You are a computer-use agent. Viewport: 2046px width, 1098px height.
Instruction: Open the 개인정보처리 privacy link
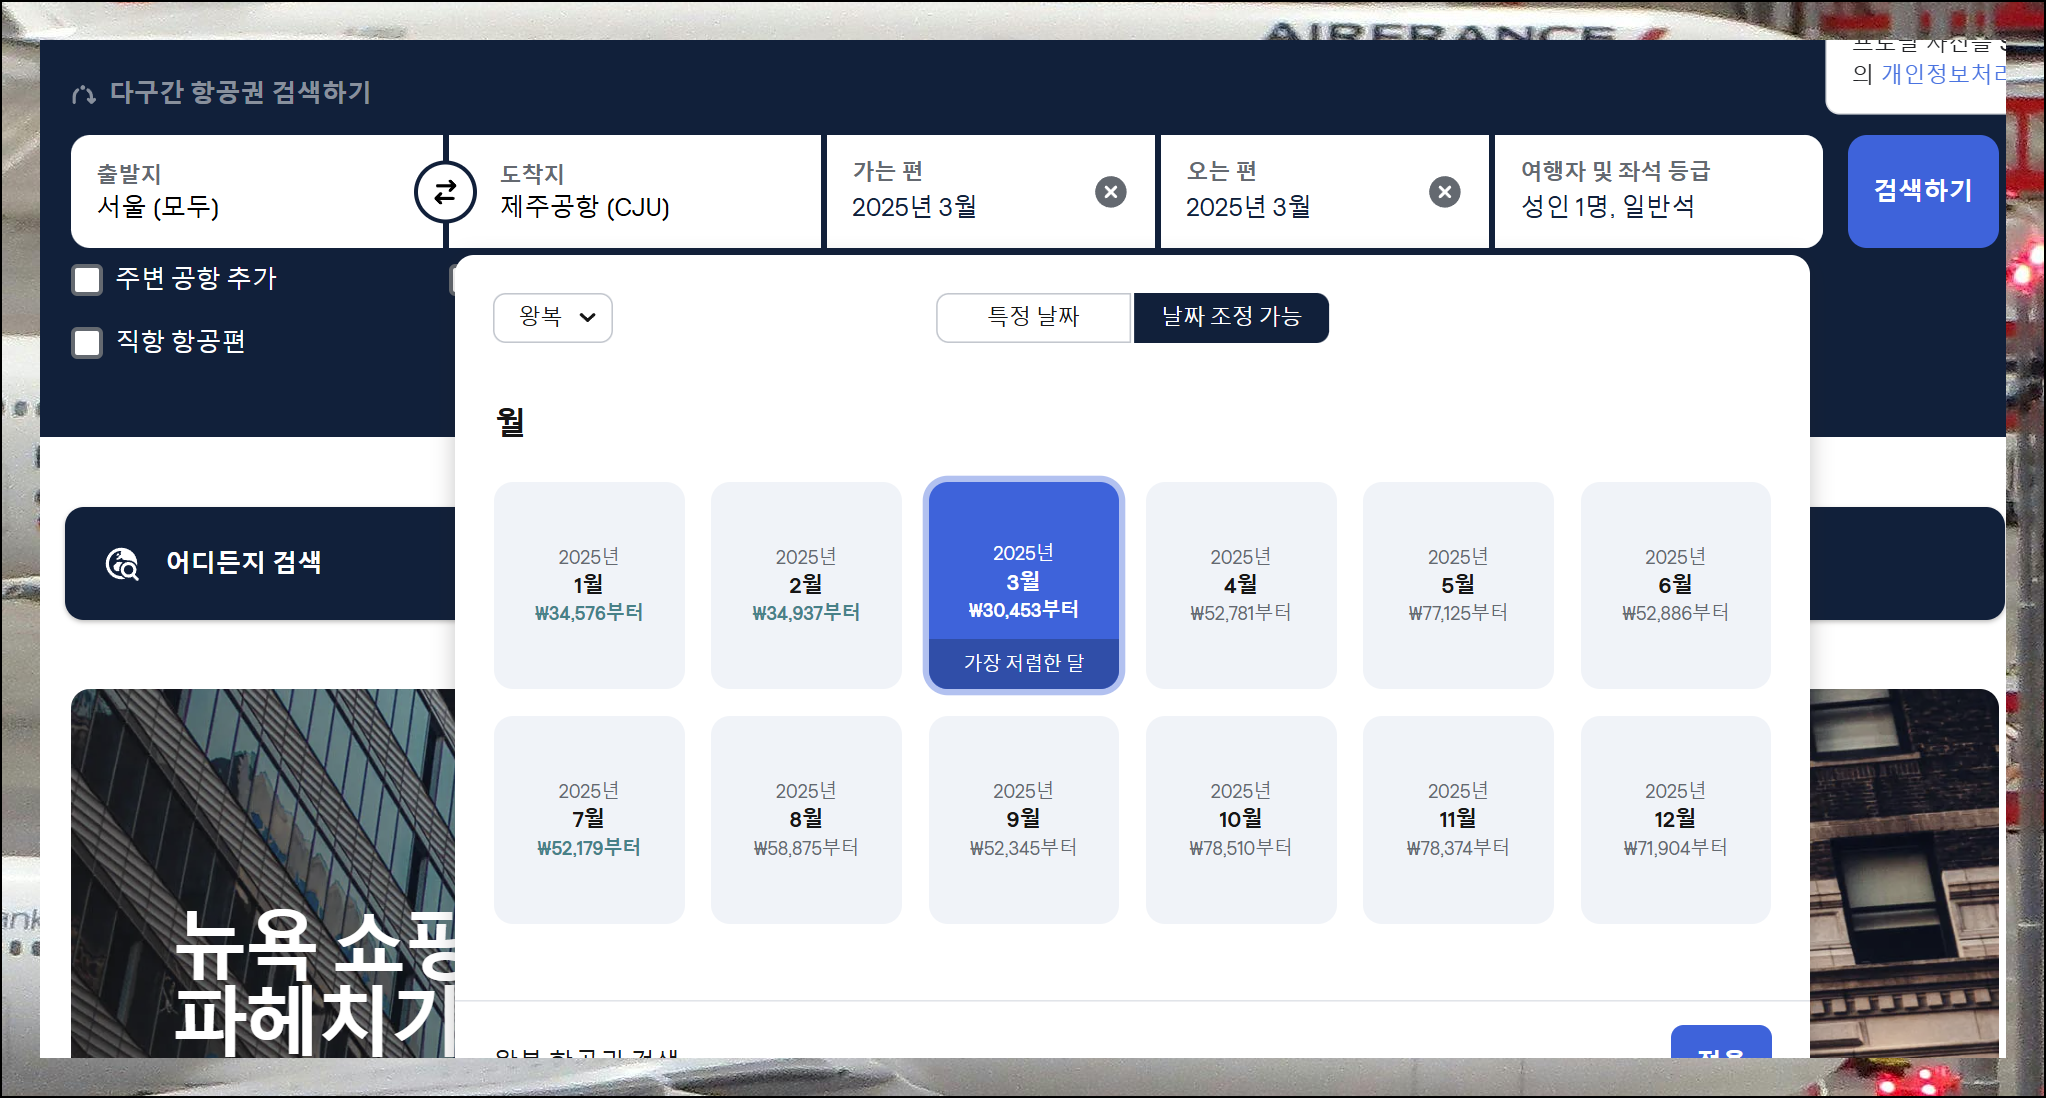(1942, 74)
